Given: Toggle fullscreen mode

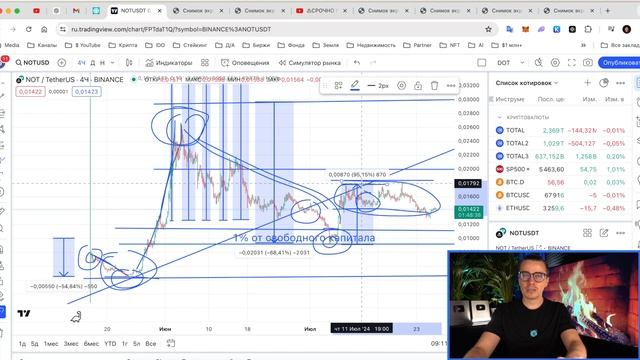Looking at the screenshot, I should click(x=571, y=62).
